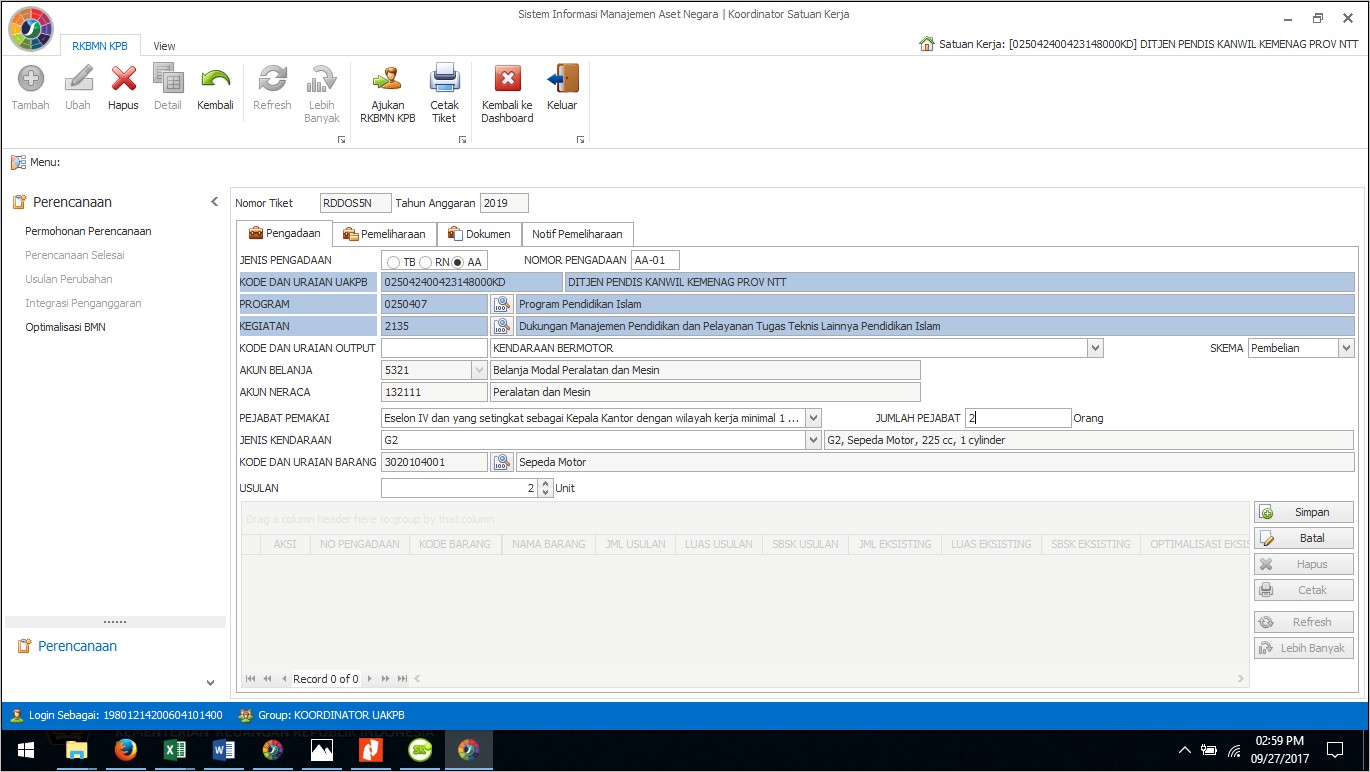The height and width of the screenshot is (772, 1370).
Task: Open the SKEMA Pembelian dropdown
Action: (1346, 348)
